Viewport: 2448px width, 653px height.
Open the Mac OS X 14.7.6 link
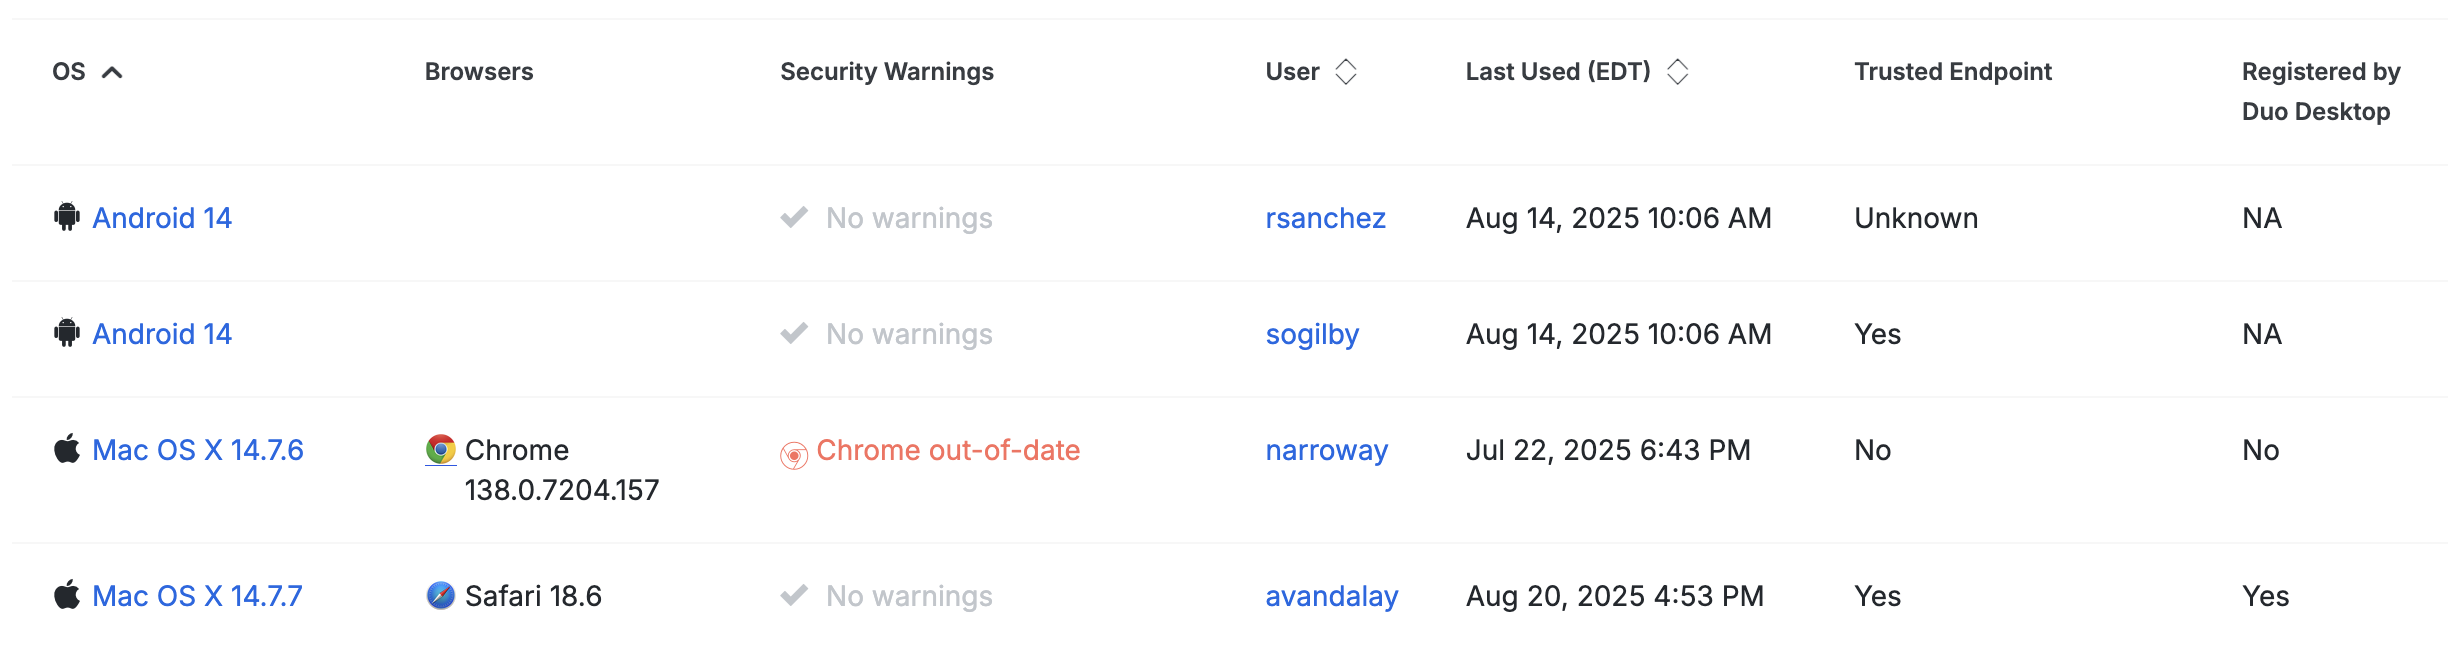point(198,450)
